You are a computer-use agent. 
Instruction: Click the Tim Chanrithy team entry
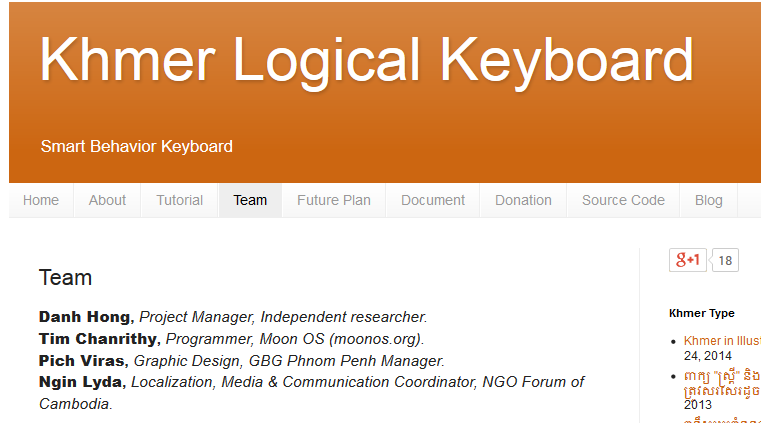point(98,338)
